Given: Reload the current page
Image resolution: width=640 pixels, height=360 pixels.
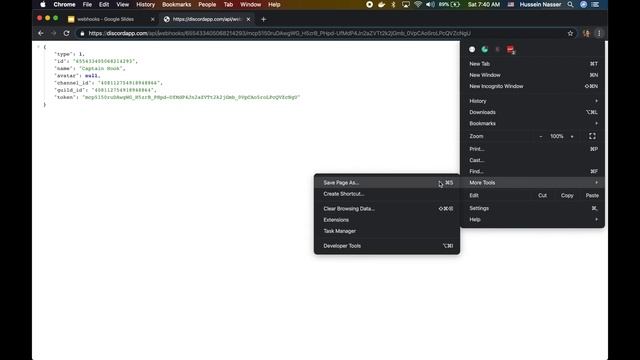Looking at the screenshot, I should 67,33.
